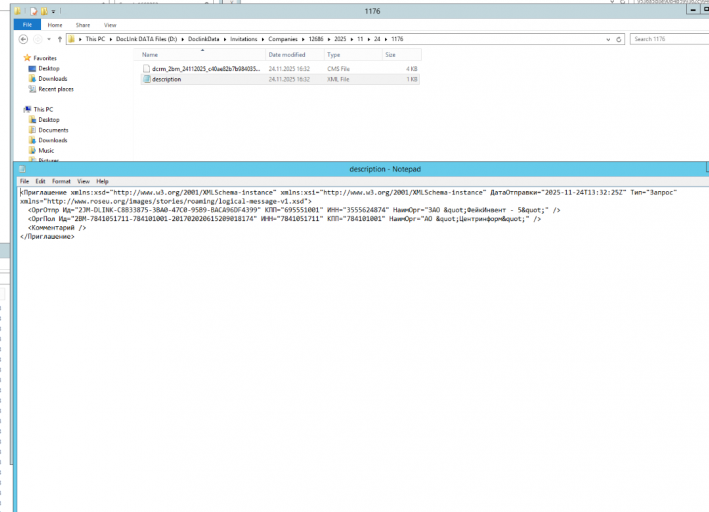Select Music in the navigation pane
The height and width of the screenshot is (512, 709).
[x=46, y=150]
